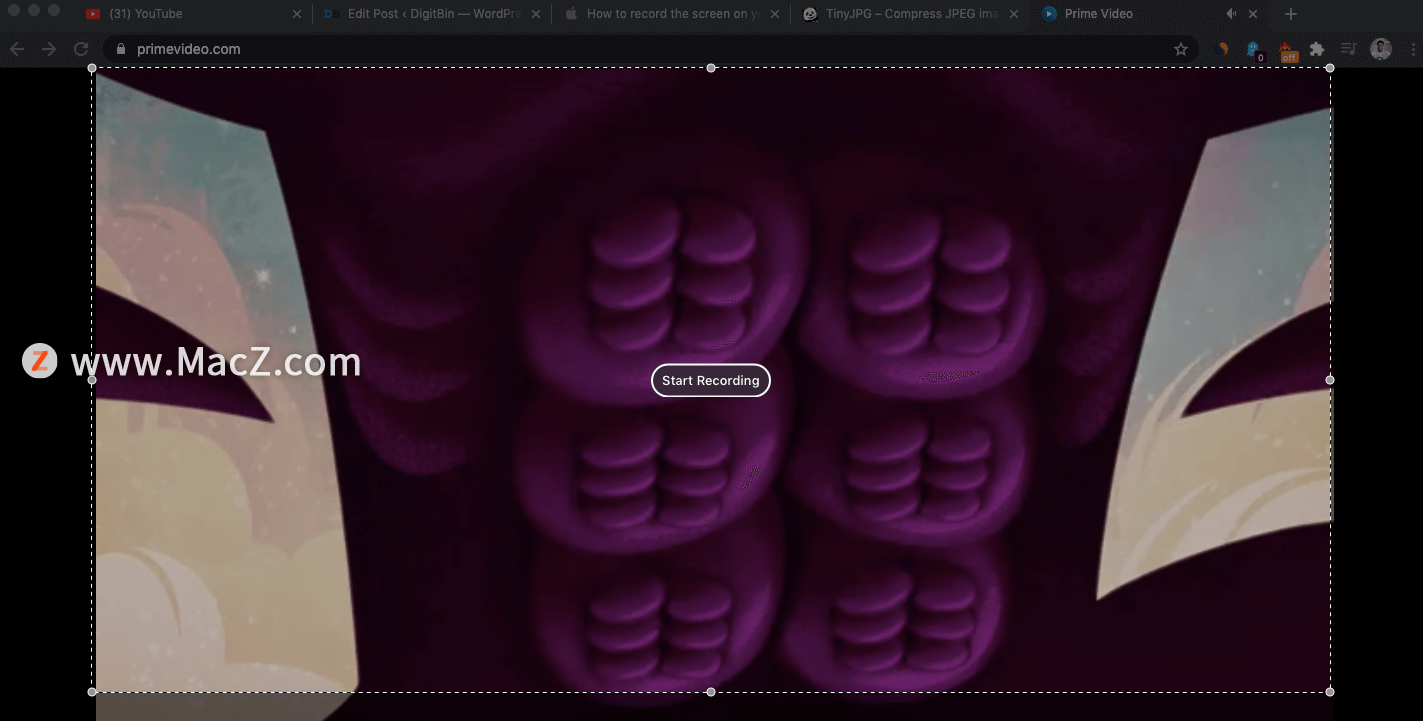Close the YouTube tab
This screenshot has width=1423, height=721.
[297, 14]
